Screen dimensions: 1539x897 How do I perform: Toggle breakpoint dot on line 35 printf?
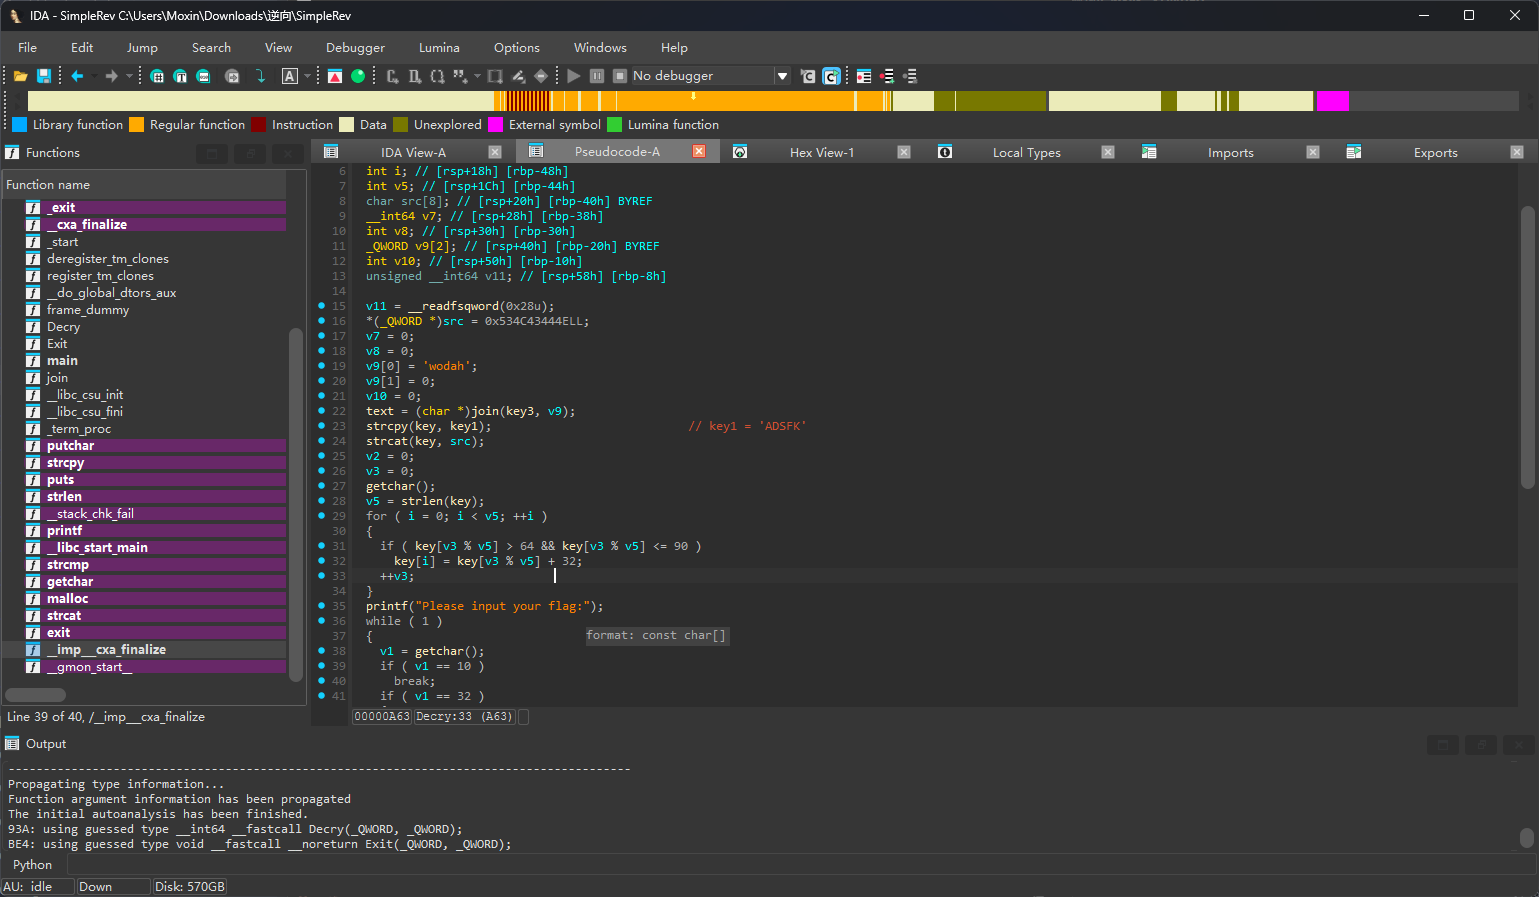tap(321, 606)
